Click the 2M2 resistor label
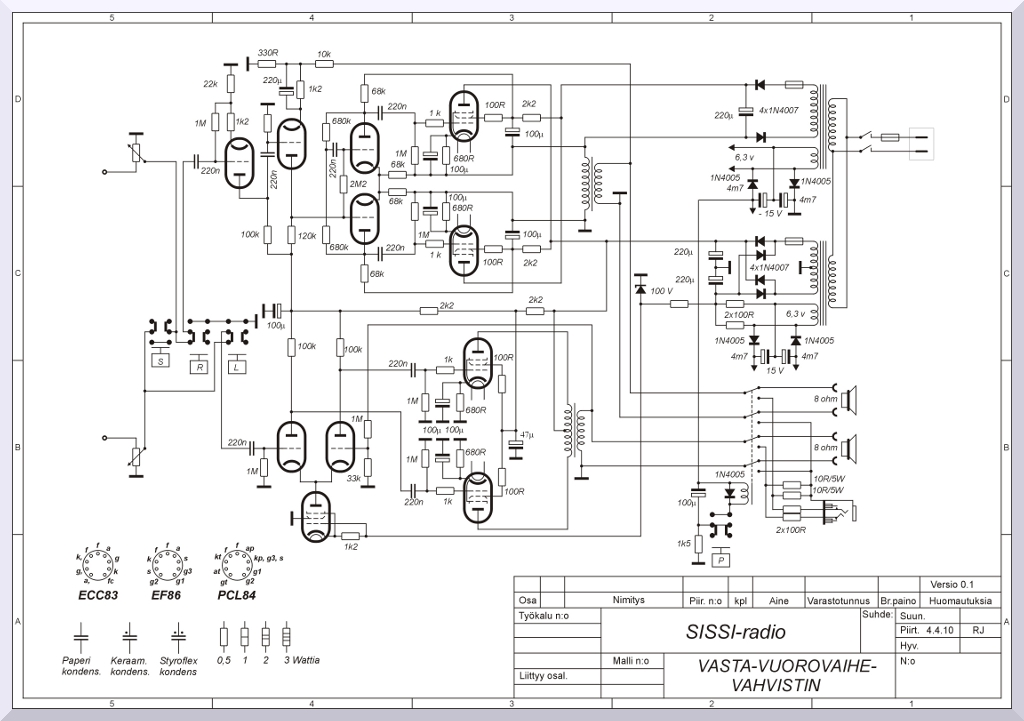The height and width of the screenshot is (721, 1024). pos(356,184)
